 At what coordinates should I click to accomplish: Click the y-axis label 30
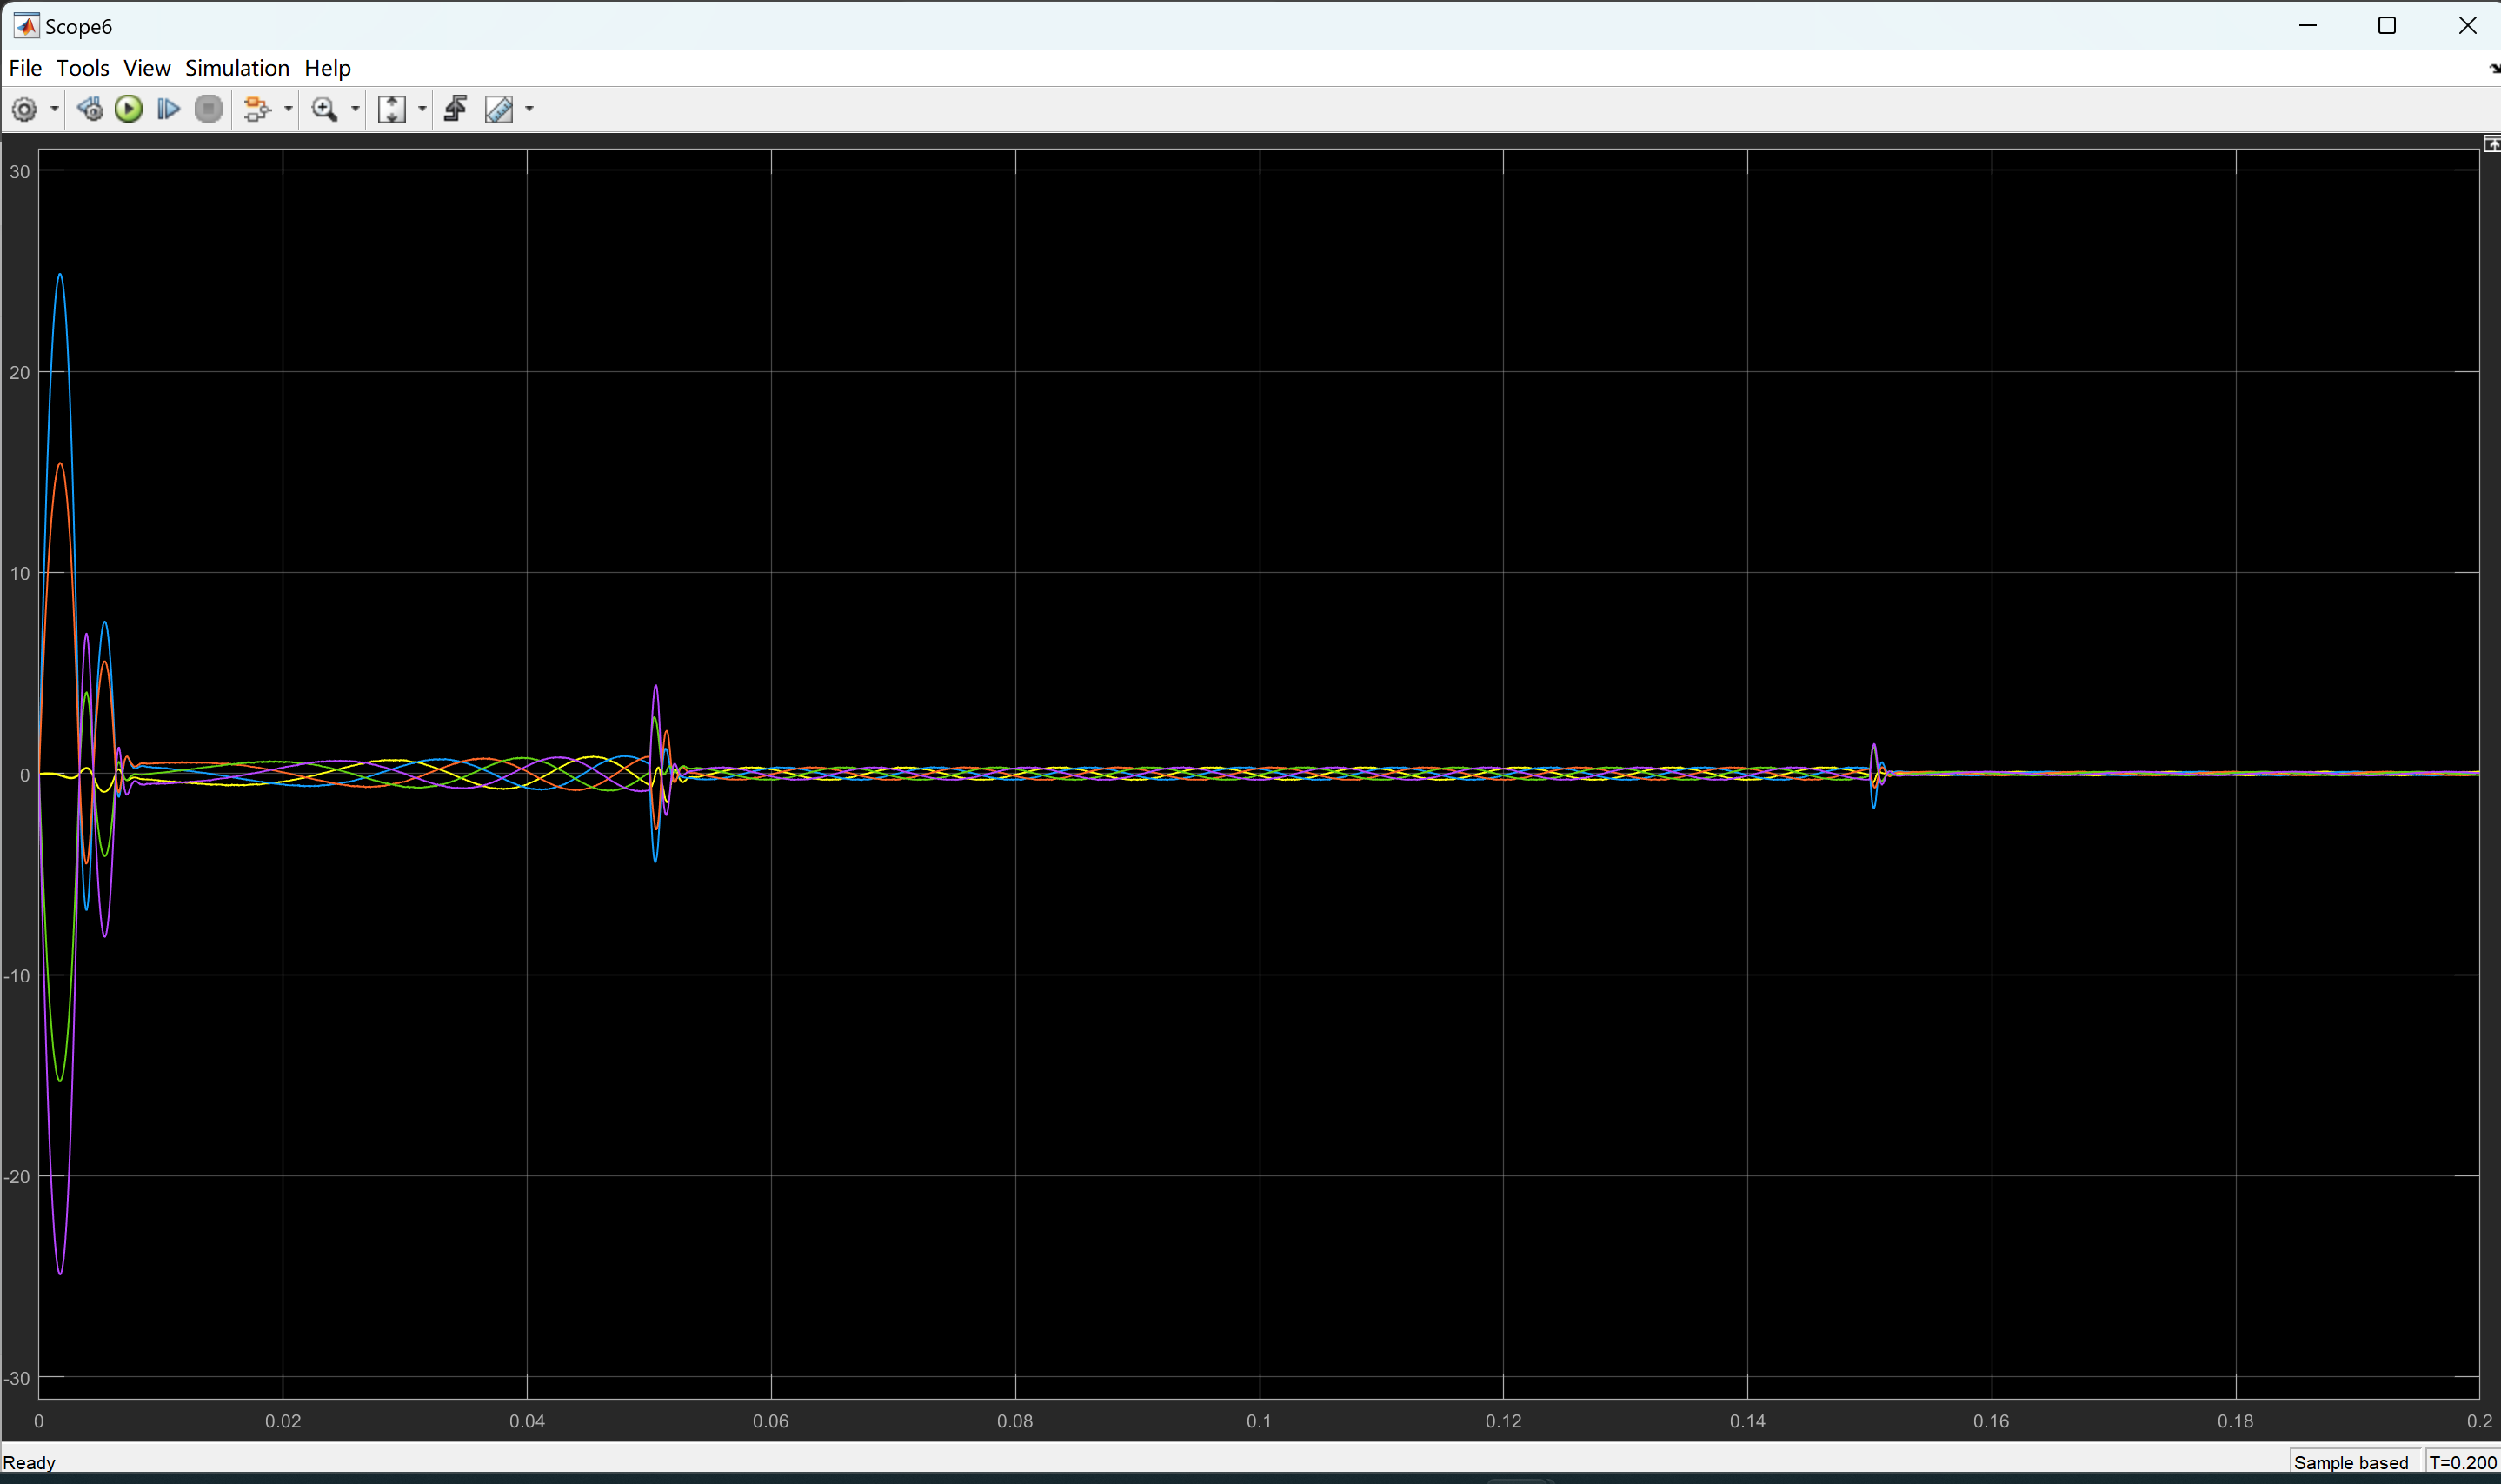(x=20, y=172)
